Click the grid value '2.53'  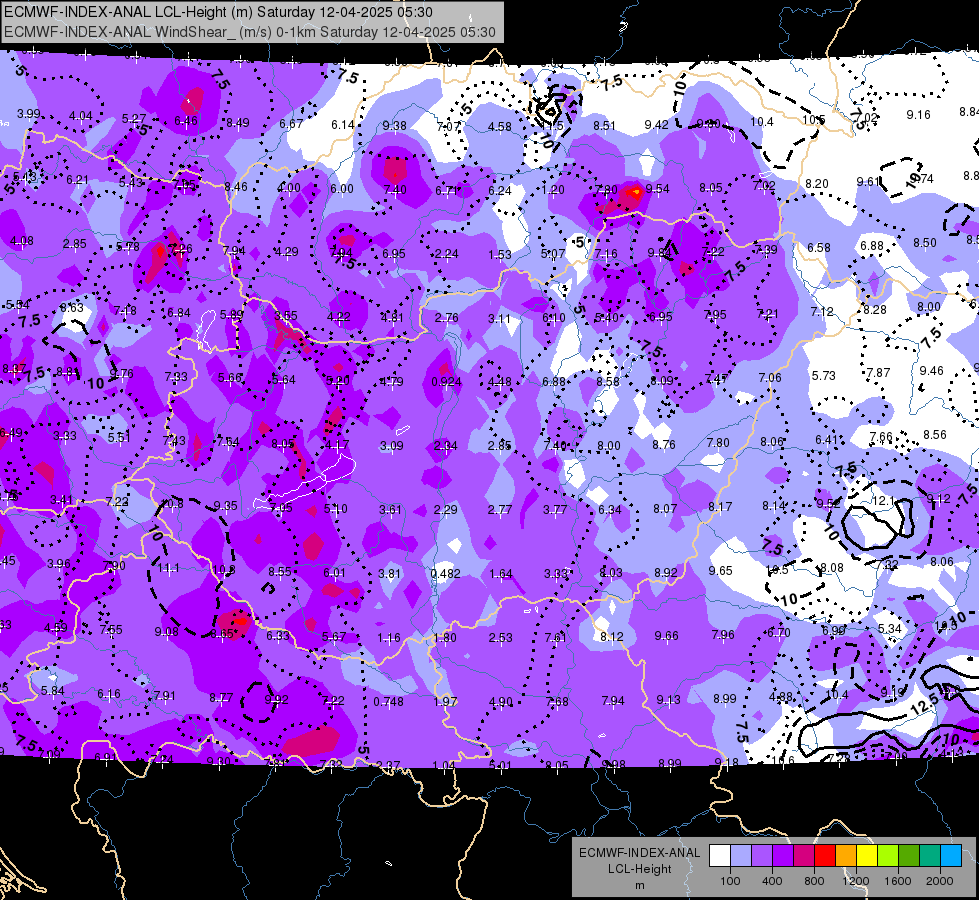pos(501,637)
